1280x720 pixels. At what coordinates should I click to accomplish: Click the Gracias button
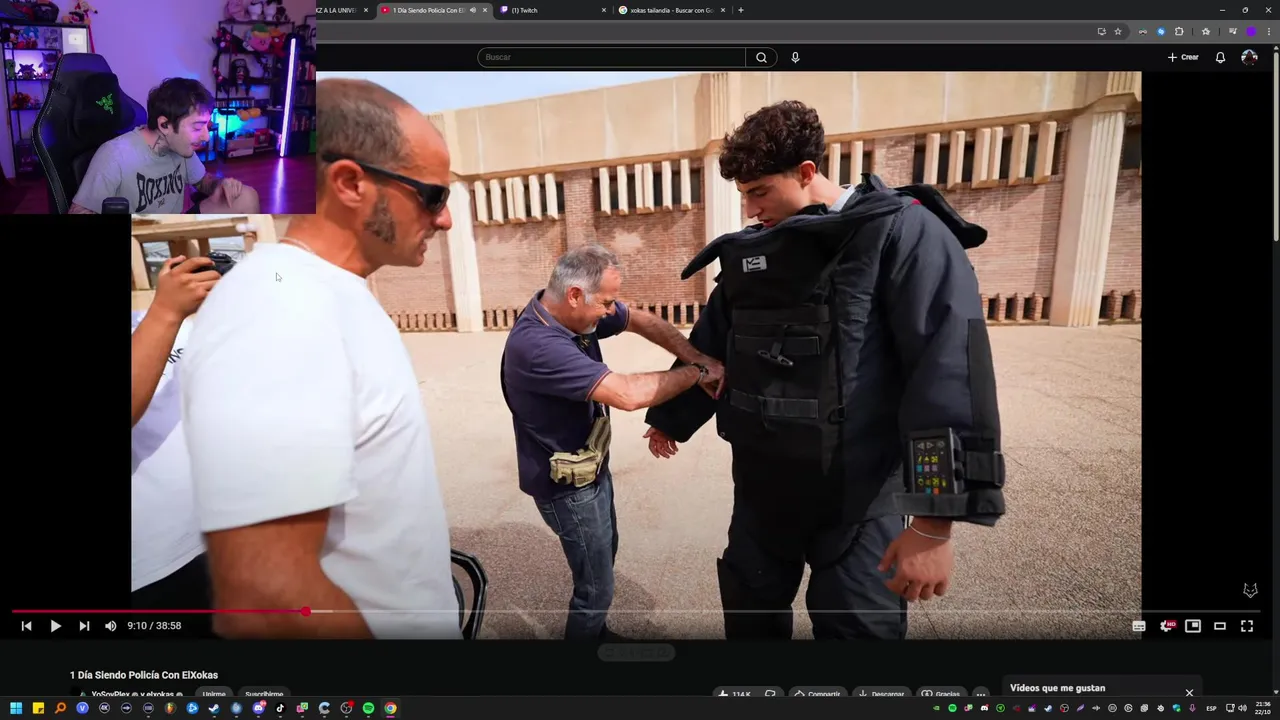coord(940,694)
